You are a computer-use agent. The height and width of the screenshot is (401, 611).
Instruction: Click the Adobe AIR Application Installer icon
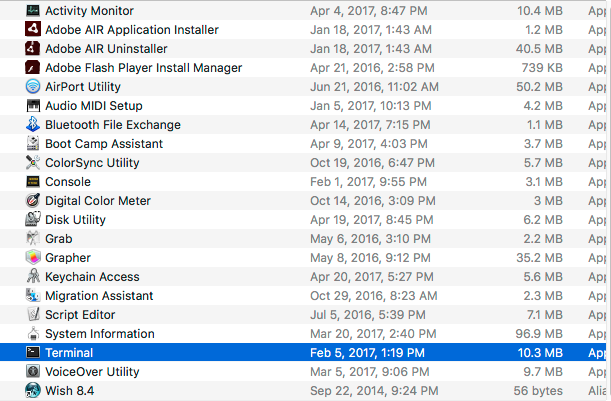coord(33,29)
